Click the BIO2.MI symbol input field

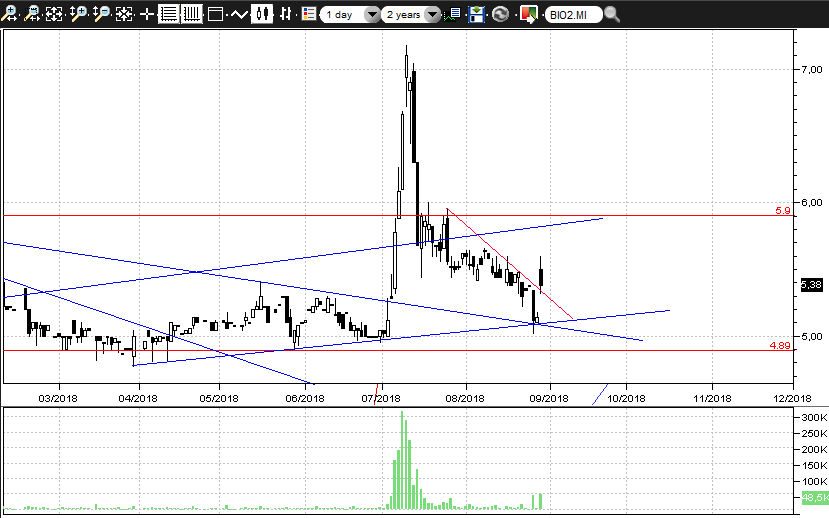[x=574, y=14]
